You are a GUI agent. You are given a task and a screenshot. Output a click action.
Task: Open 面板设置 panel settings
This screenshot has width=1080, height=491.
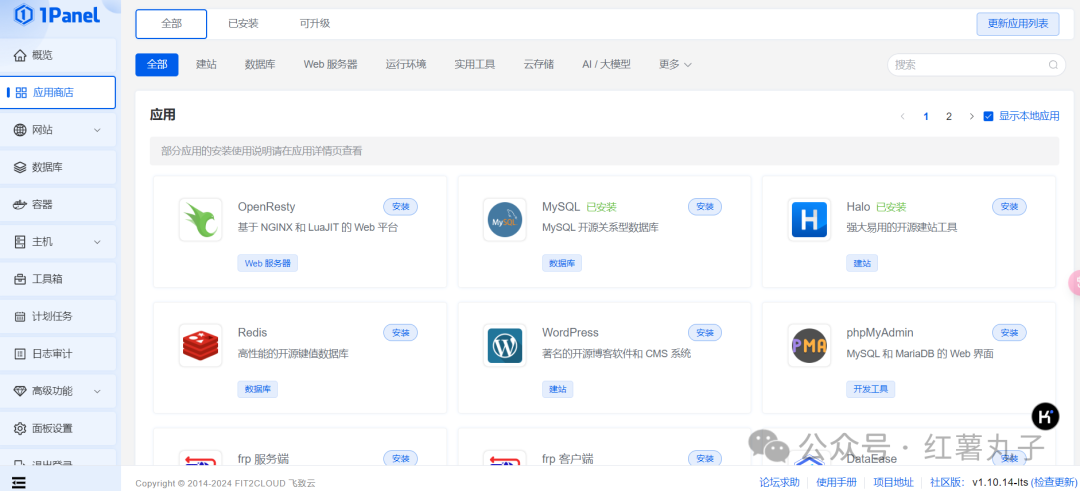click(x=58, y=428)
